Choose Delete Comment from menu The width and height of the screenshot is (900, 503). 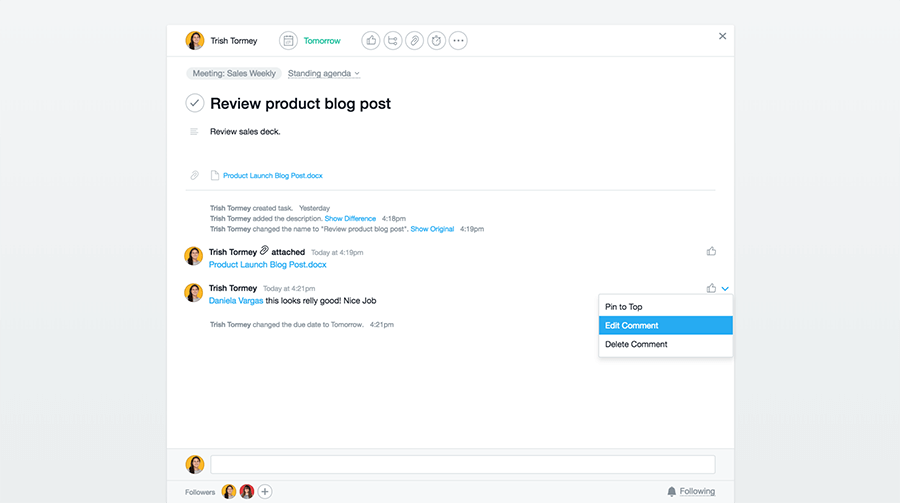coord(666,344)
